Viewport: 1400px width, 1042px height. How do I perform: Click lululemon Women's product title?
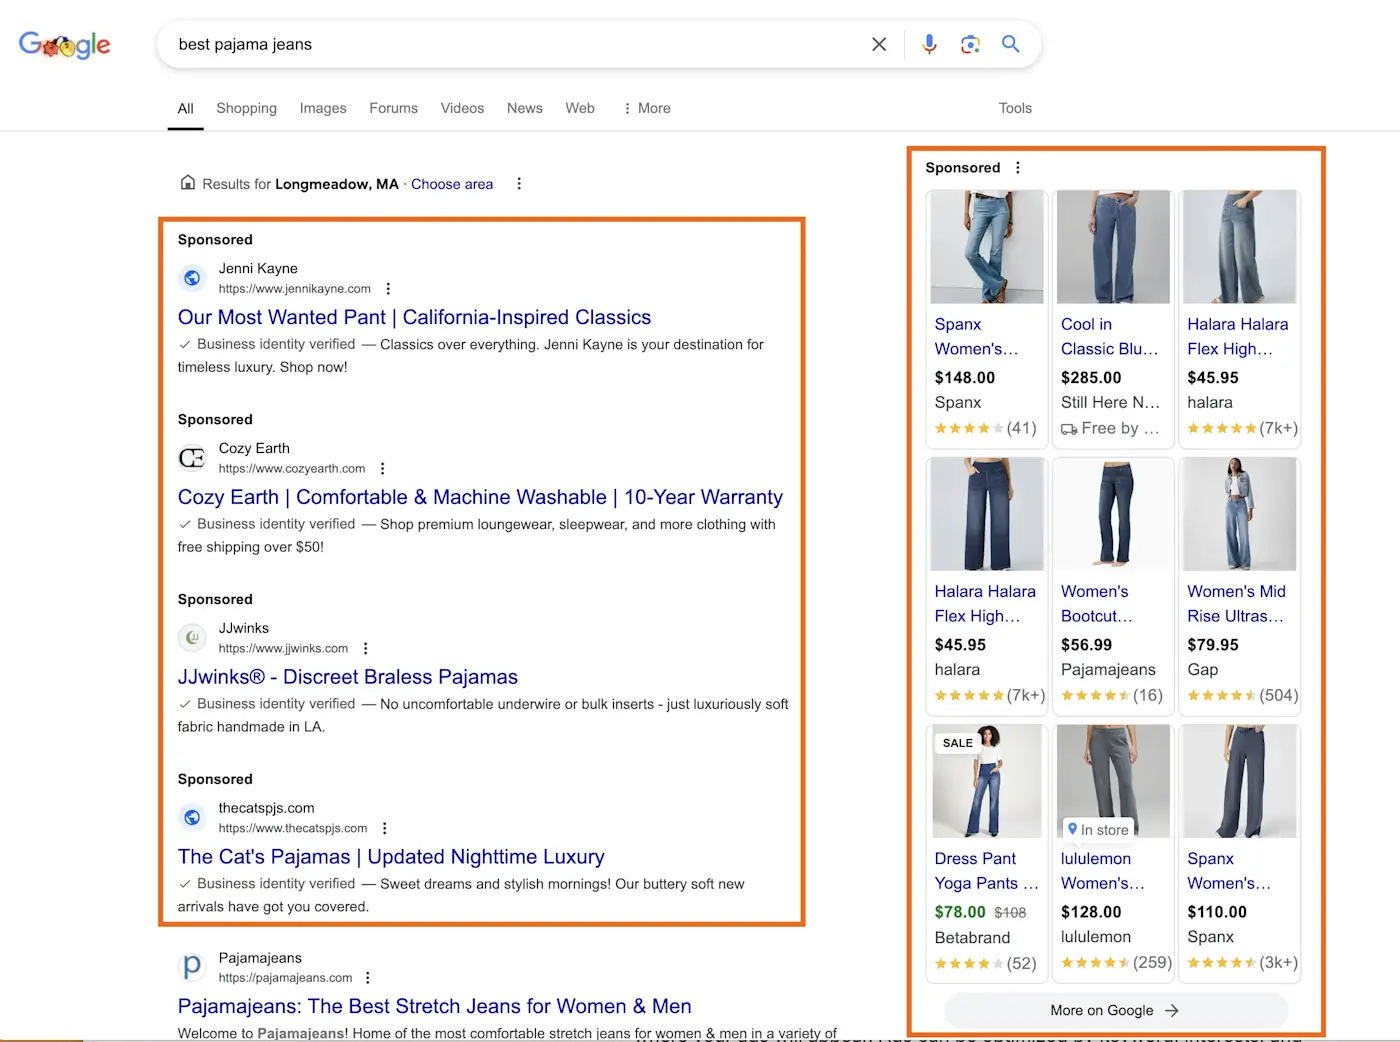point(1102,871)
